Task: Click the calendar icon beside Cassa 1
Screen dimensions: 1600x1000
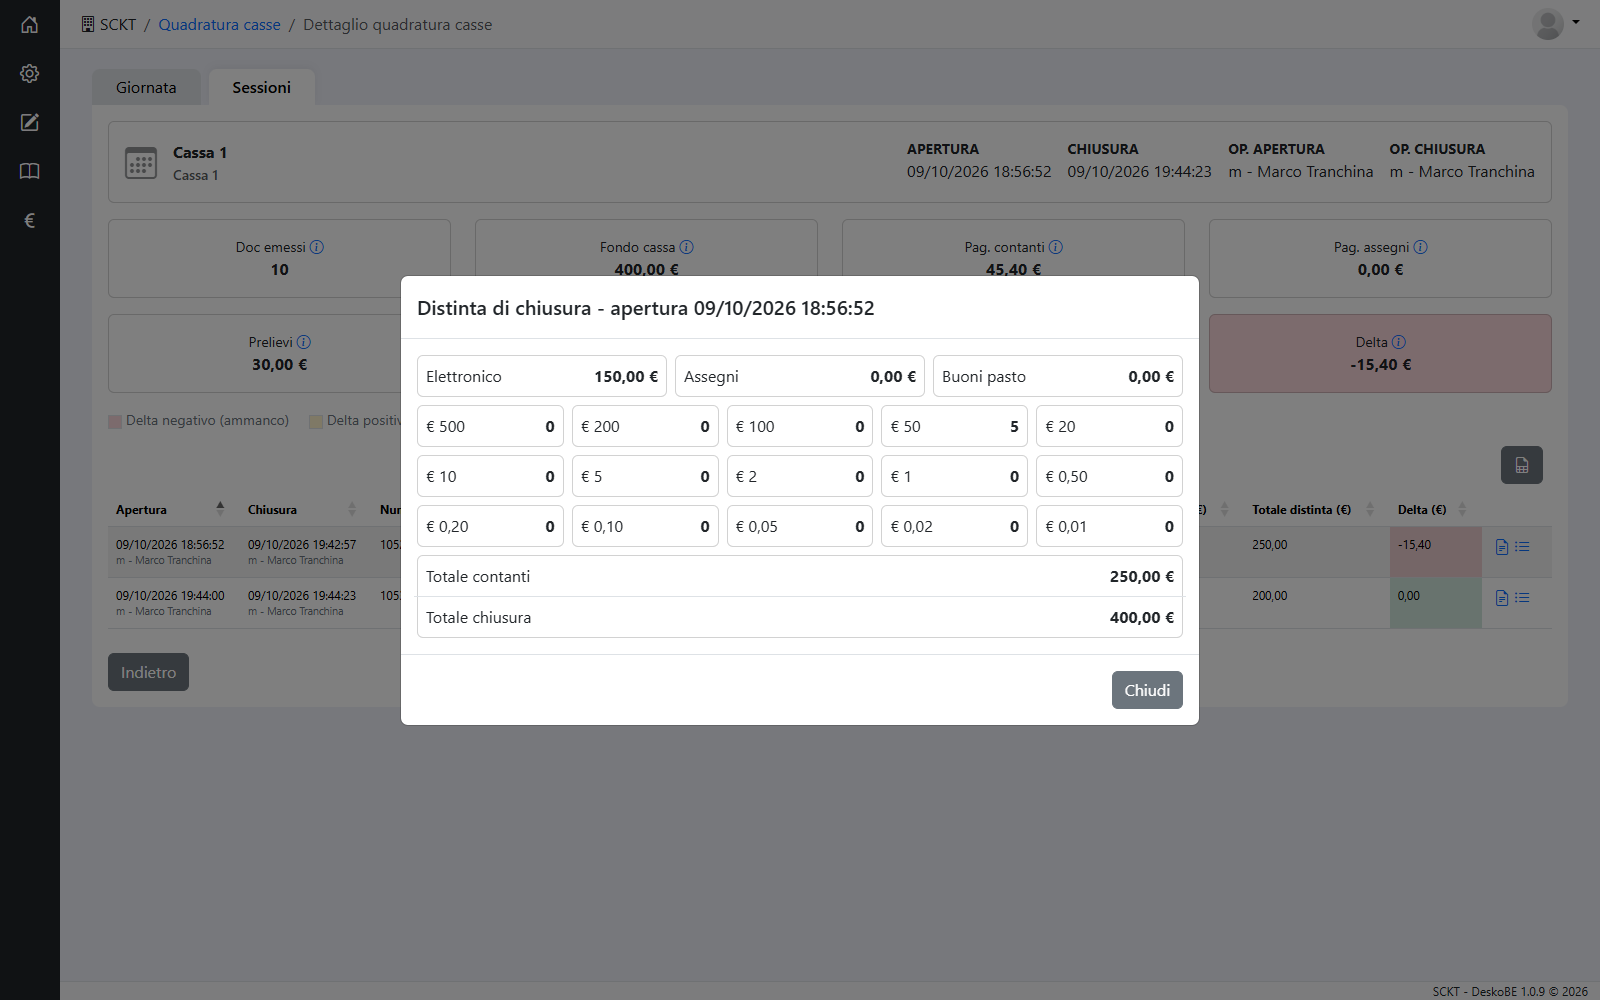Action: click(x=141, y=163)
